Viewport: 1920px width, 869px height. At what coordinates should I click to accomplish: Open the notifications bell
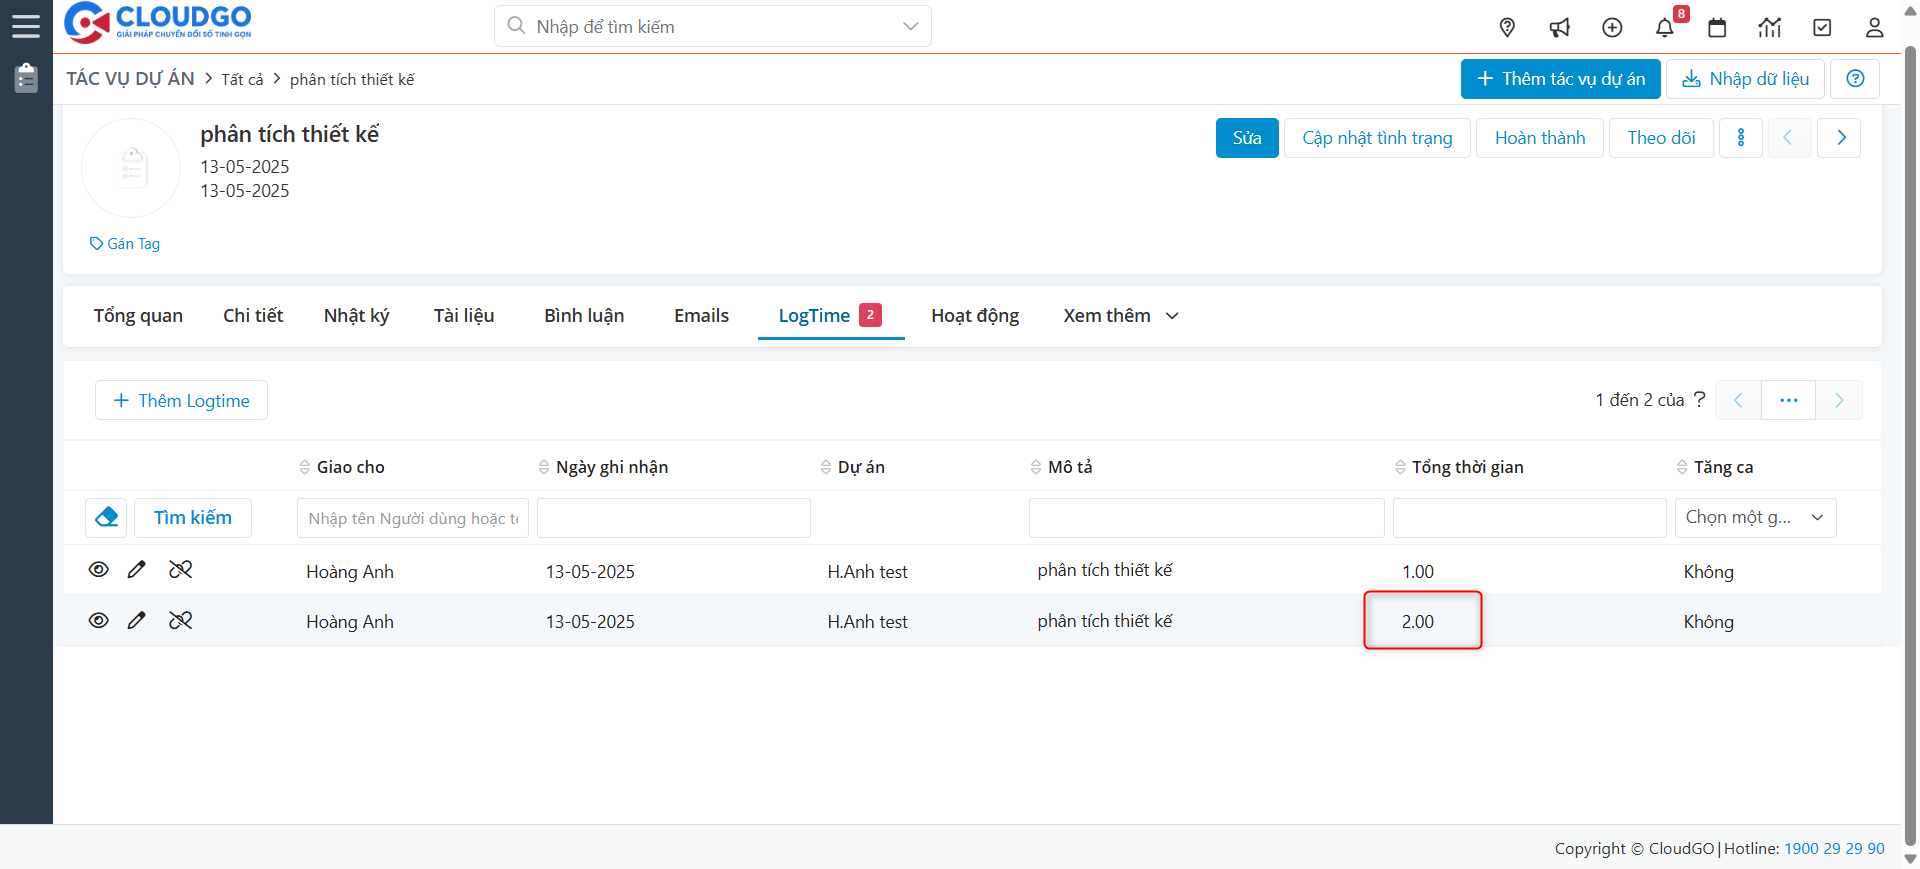pyautogui.click(x=1665, y=27)
